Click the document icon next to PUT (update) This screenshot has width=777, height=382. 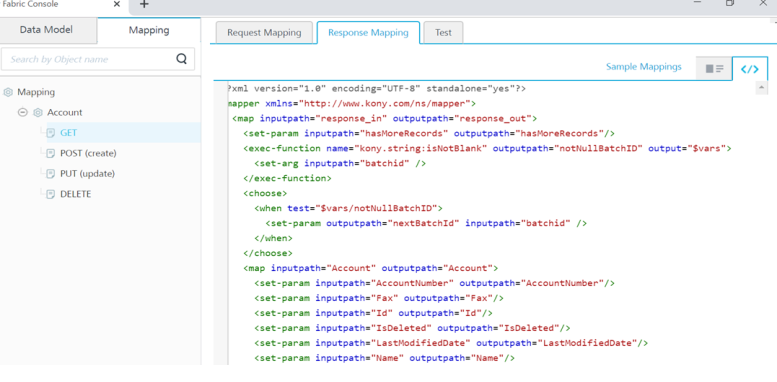(x=51, y=173)
